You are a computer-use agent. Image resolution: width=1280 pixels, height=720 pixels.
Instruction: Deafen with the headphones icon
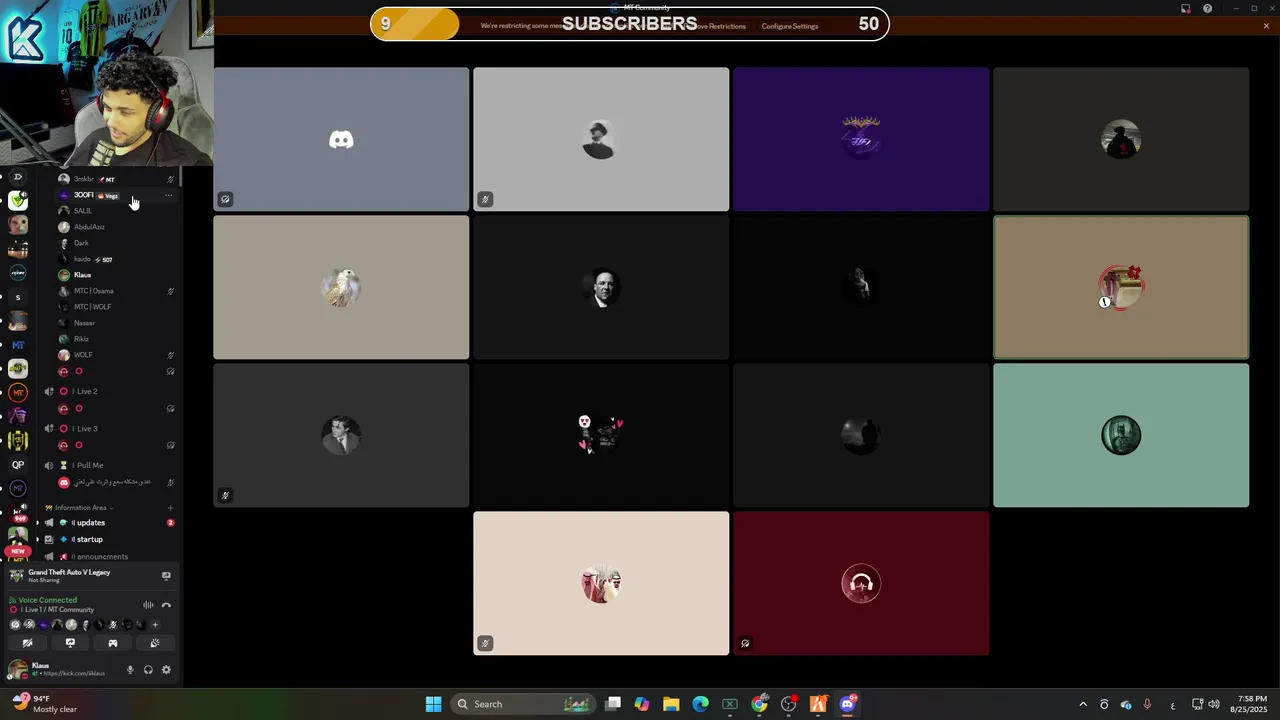point(148,670)
